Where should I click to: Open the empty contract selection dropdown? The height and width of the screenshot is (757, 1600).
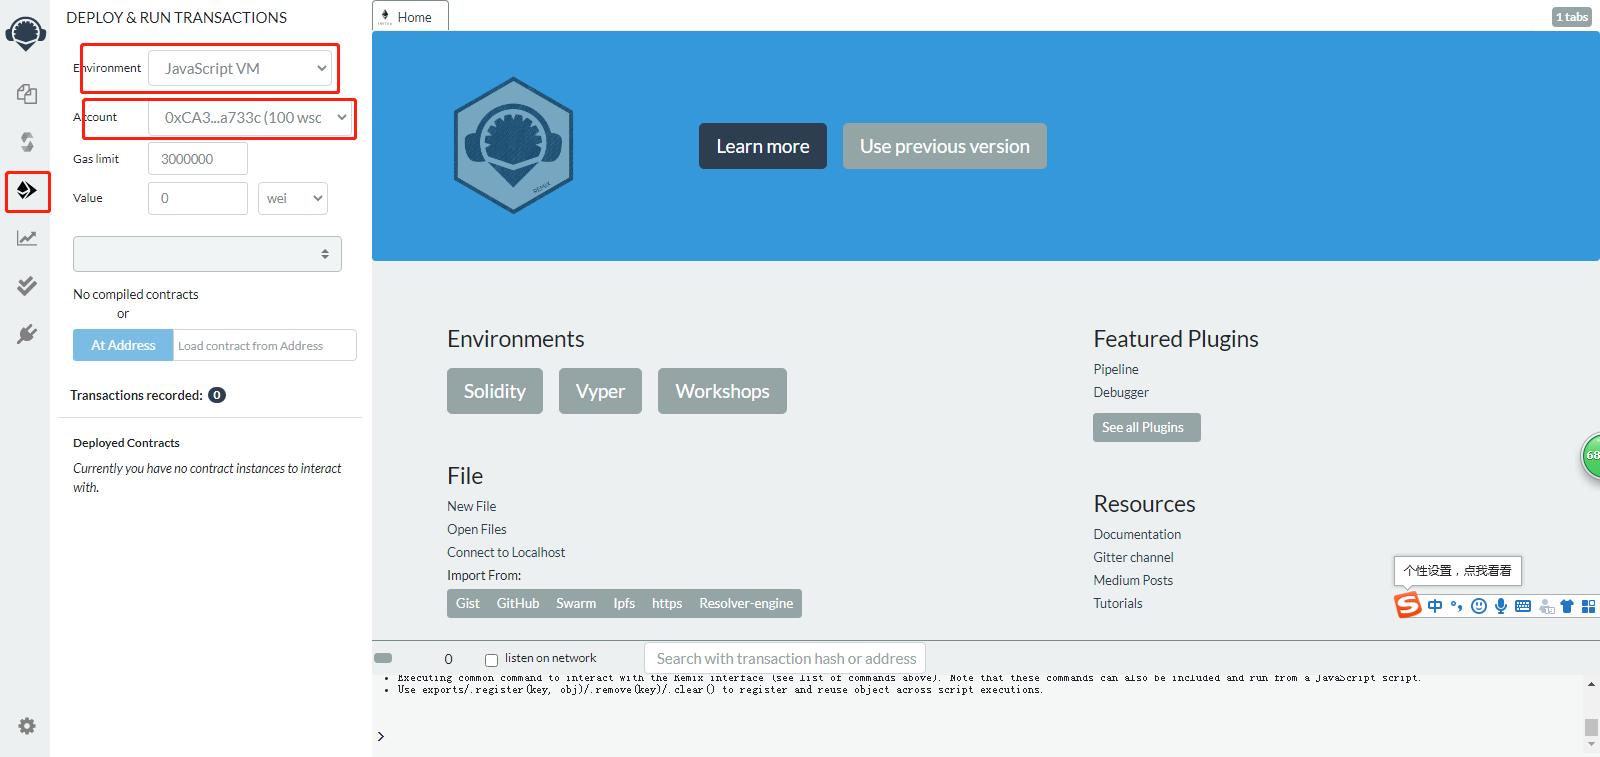pos(207,254)
